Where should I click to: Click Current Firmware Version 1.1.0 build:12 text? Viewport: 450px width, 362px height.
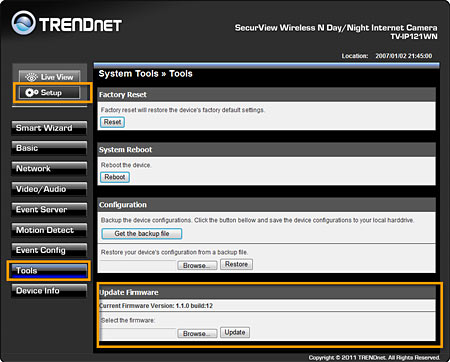(156, 306)
